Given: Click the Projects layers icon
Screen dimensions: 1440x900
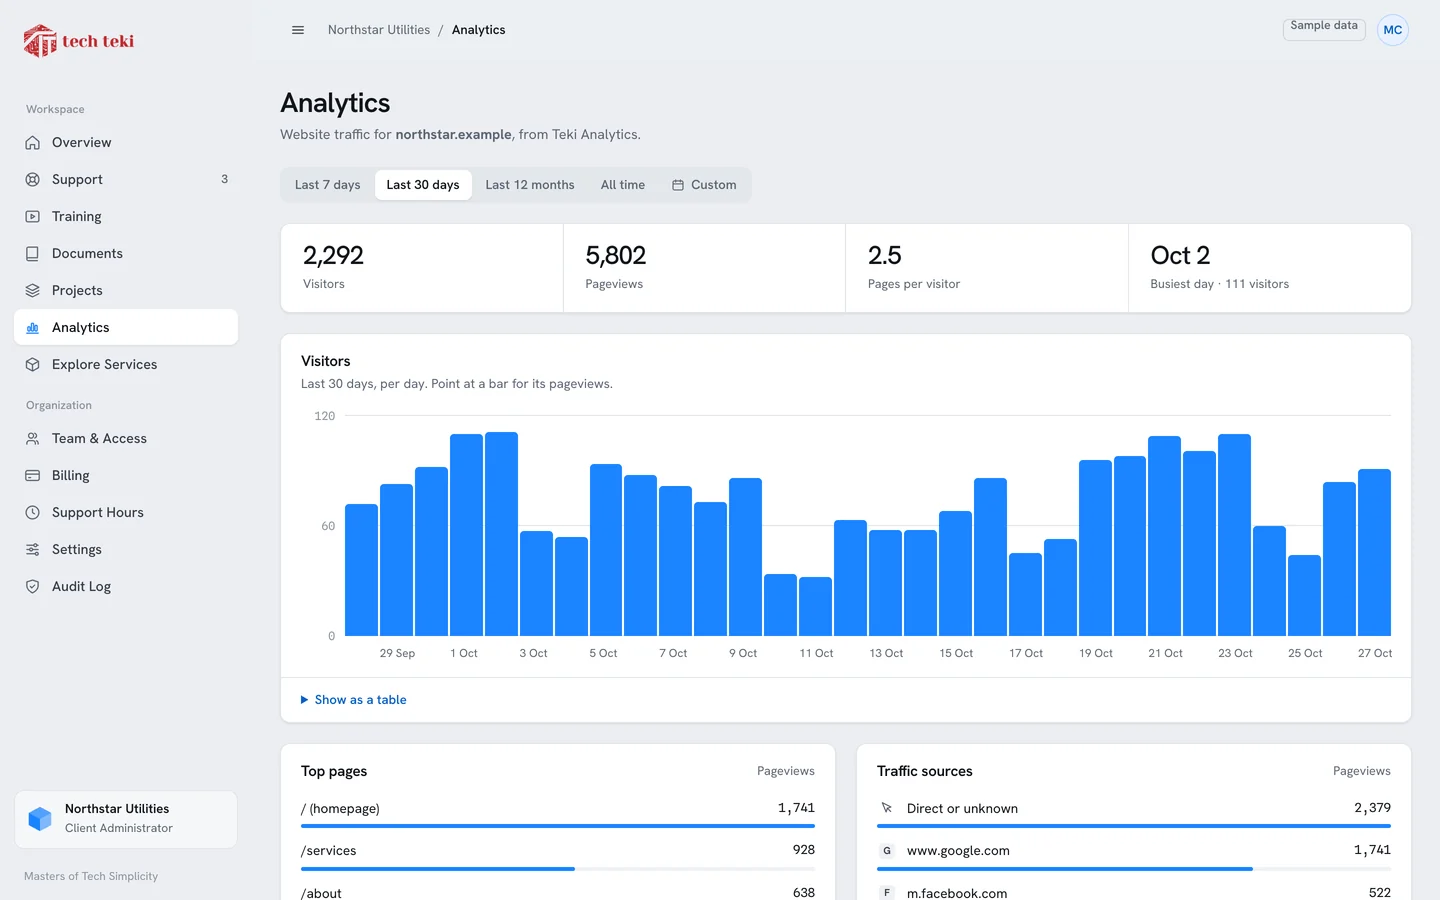Looking at the screenshot, I should (33, 291).
